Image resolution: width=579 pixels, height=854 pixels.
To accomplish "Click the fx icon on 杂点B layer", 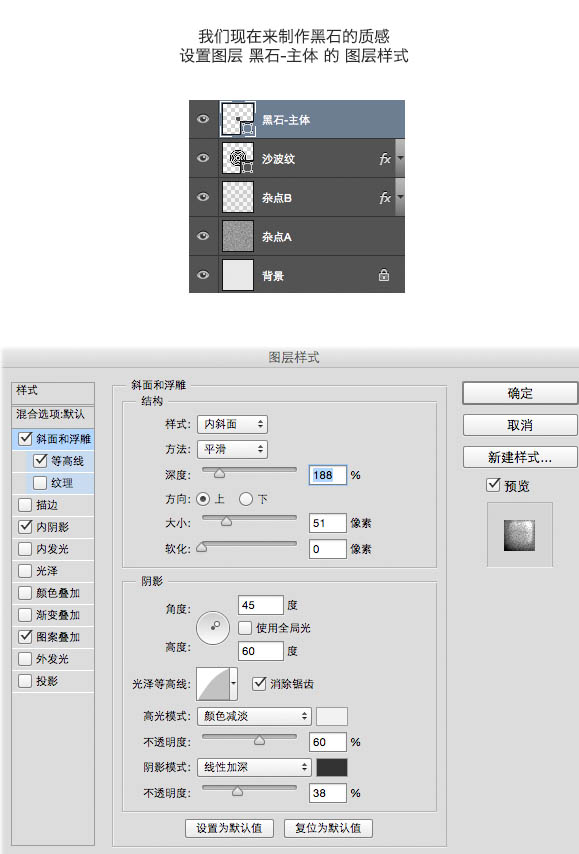I will pos(385,197).
